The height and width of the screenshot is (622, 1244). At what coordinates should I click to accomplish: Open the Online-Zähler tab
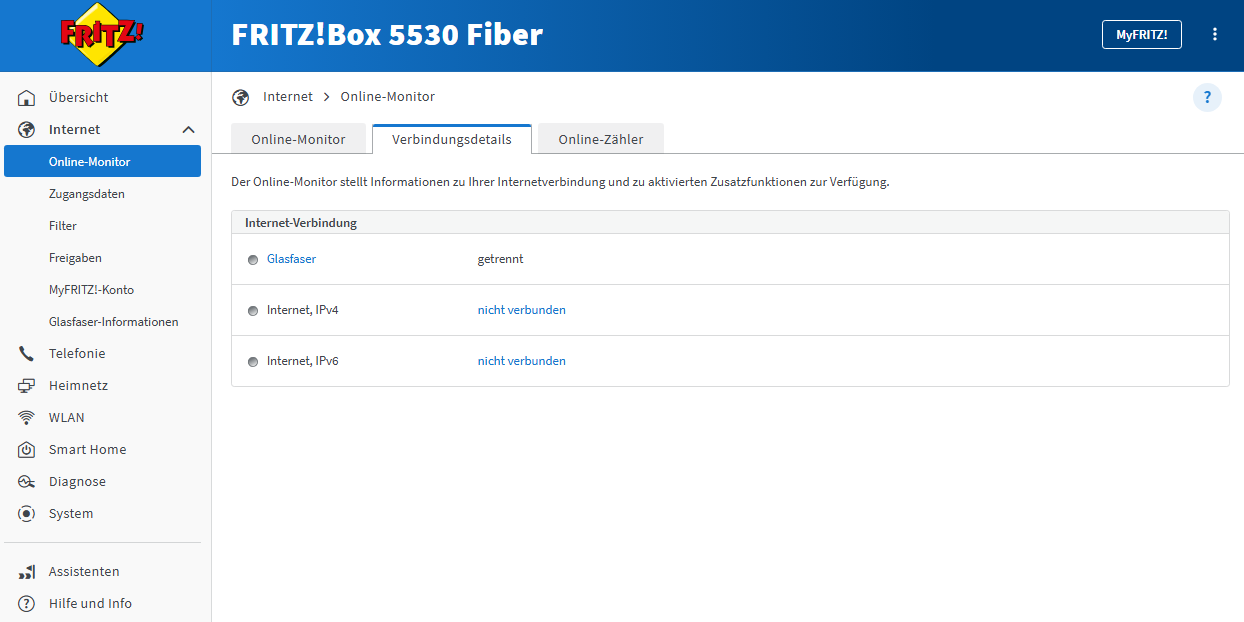click(601, 139)
